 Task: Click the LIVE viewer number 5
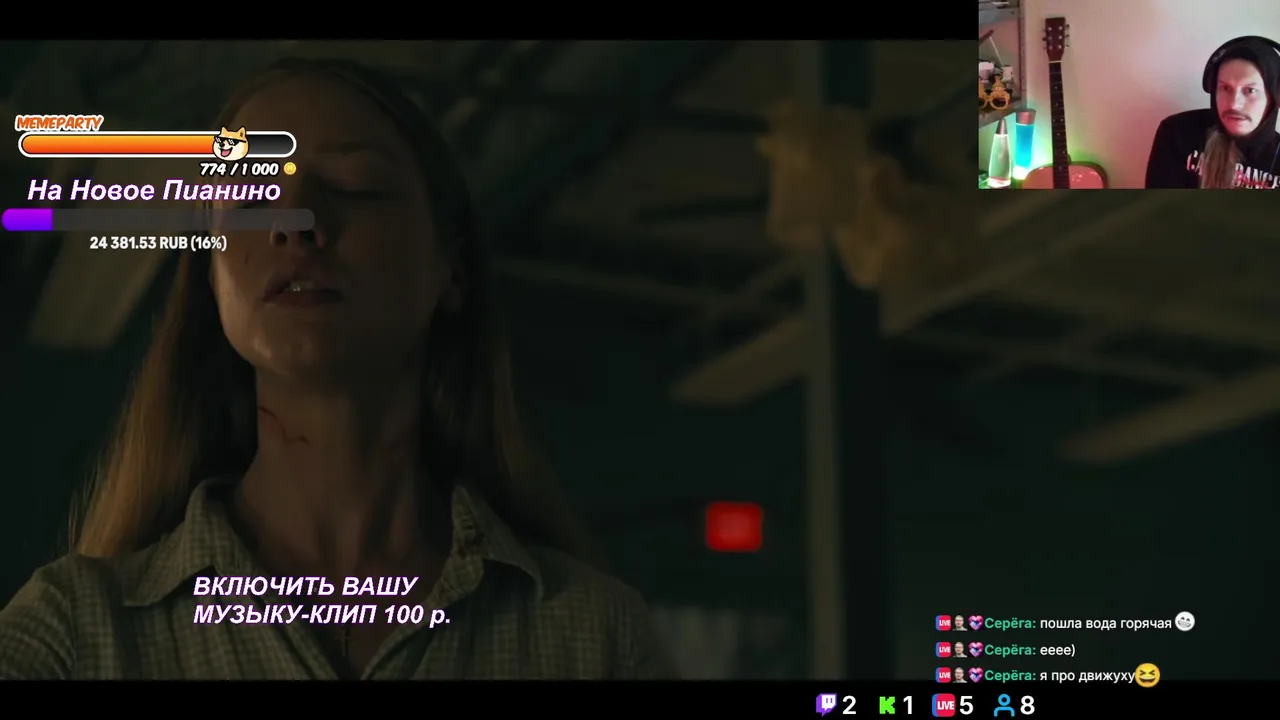[x=966, y=706]
